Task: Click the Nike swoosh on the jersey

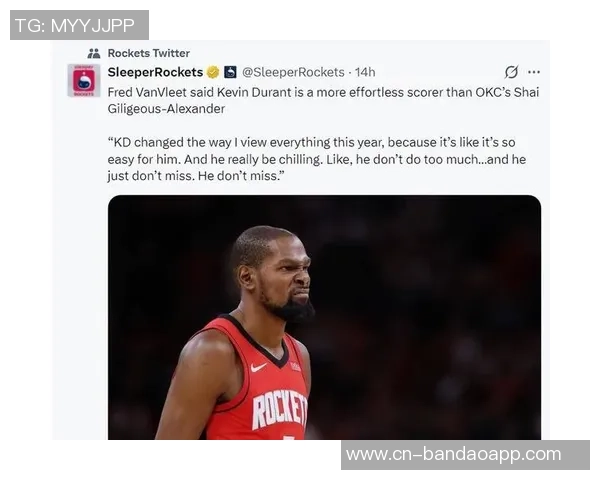Action: point(259,368)
